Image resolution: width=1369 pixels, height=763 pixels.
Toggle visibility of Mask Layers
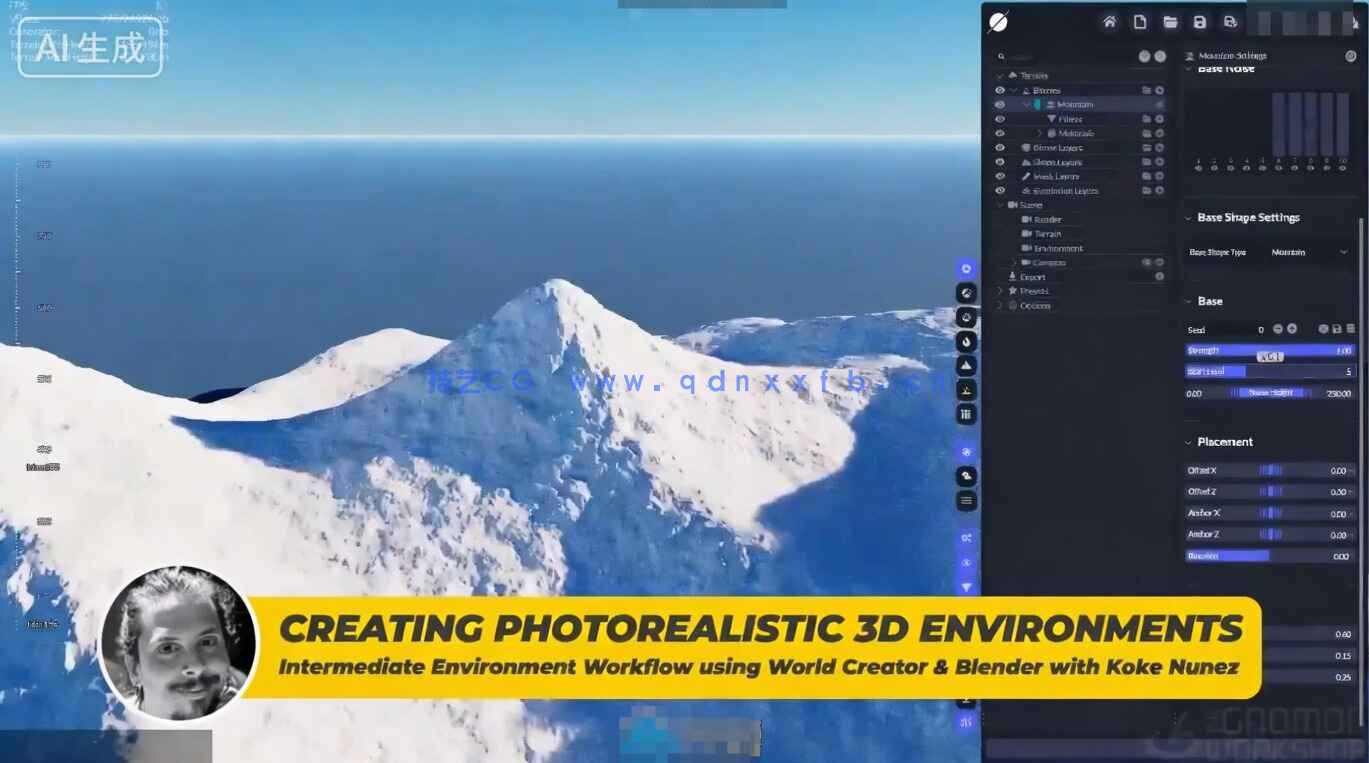tap(1000, 176)
